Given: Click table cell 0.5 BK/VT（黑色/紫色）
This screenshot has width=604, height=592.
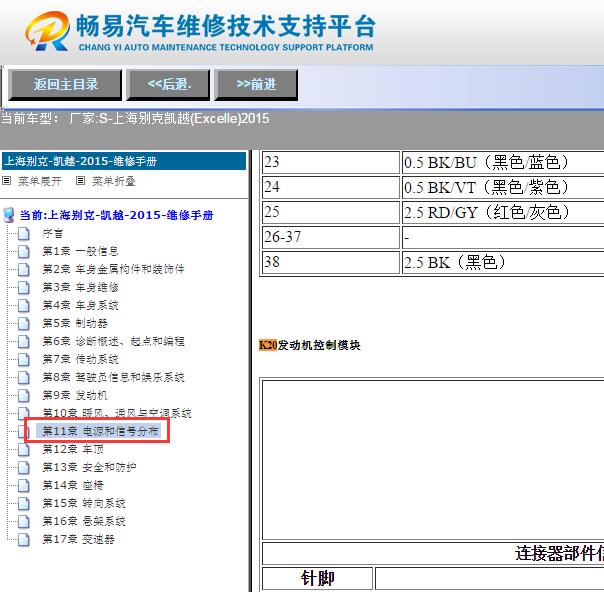Looking at the screenshot, I should 503,188.
